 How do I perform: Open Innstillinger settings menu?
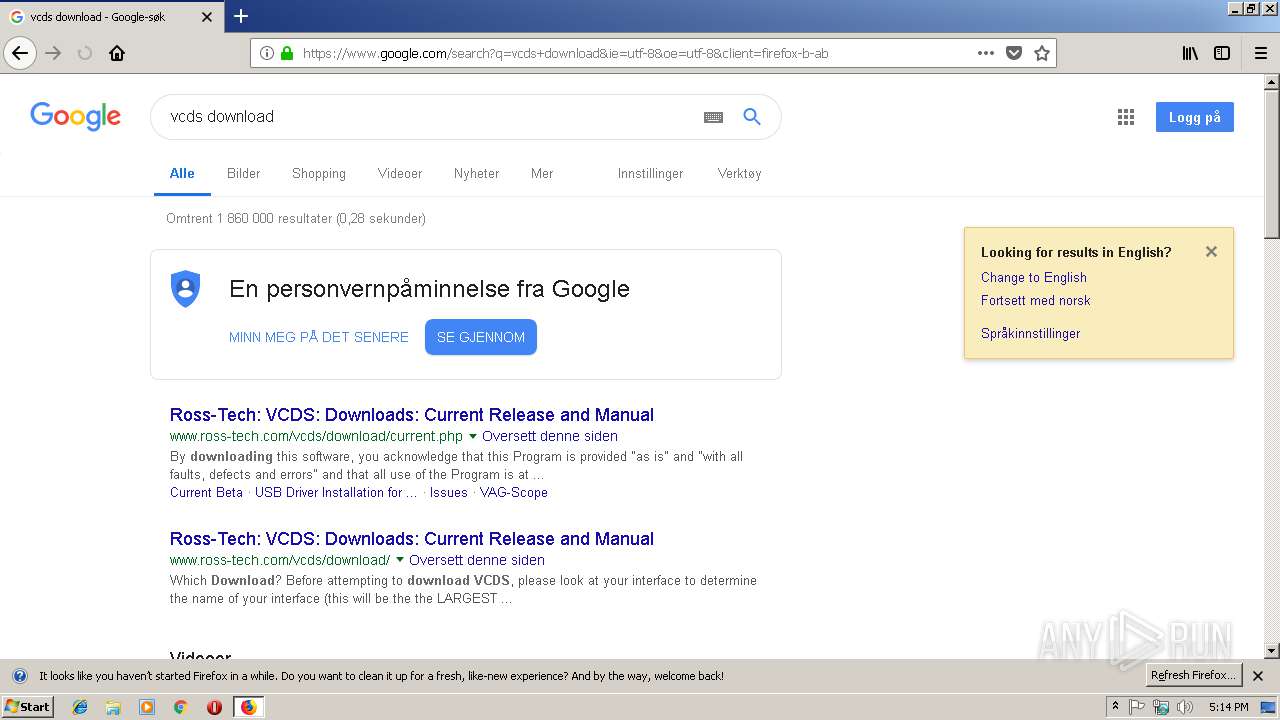click(x=650, y=173)
